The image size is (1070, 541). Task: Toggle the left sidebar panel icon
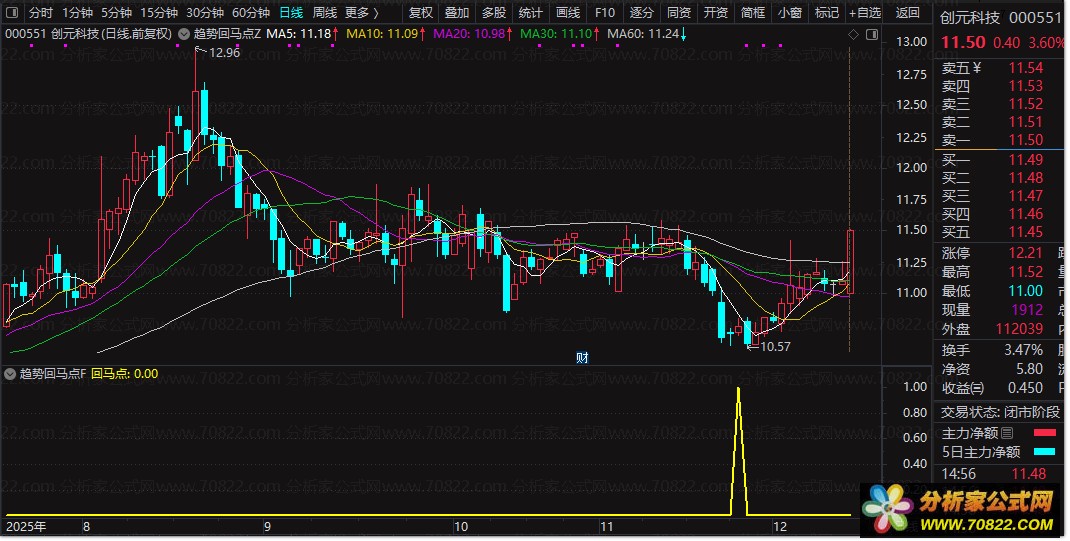click(x=12, y=12)
